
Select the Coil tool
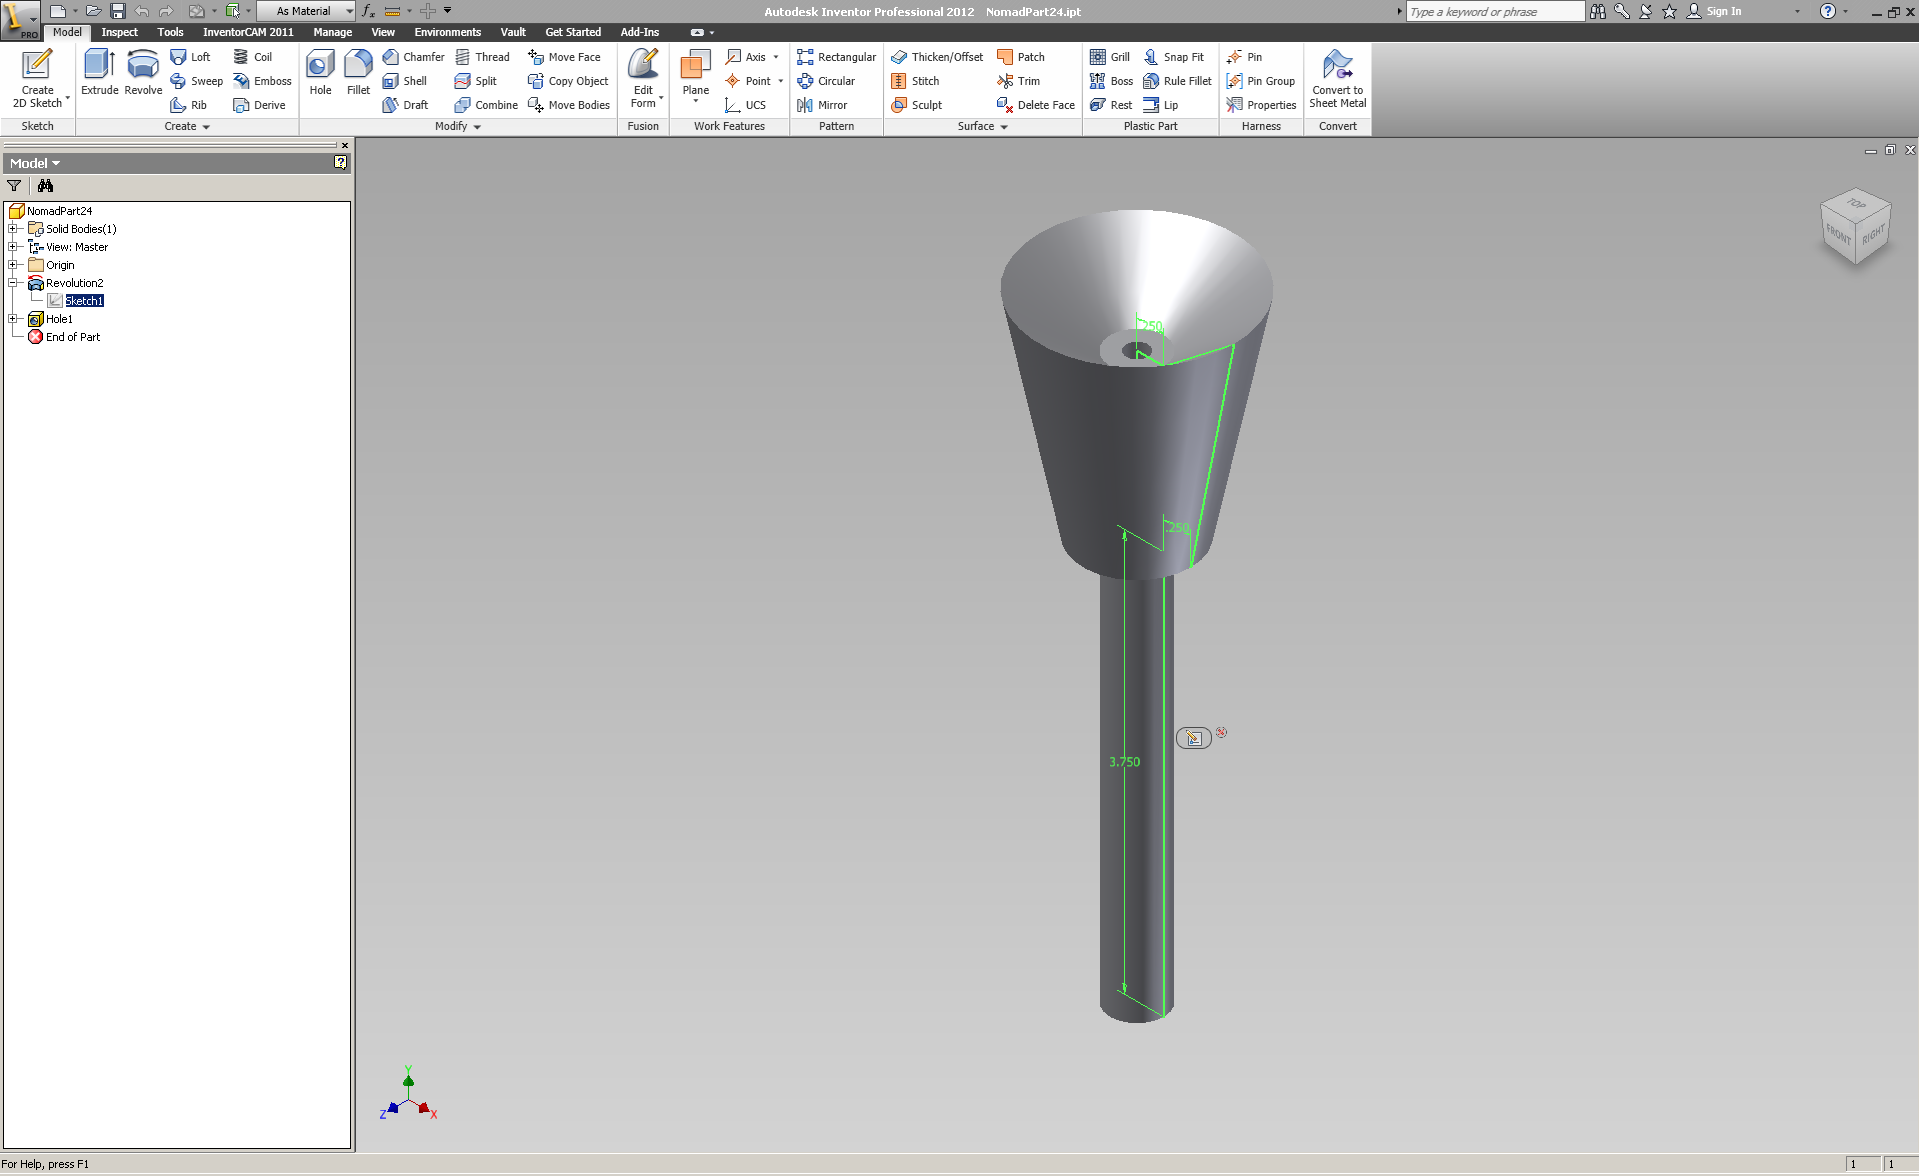point(253,57)
